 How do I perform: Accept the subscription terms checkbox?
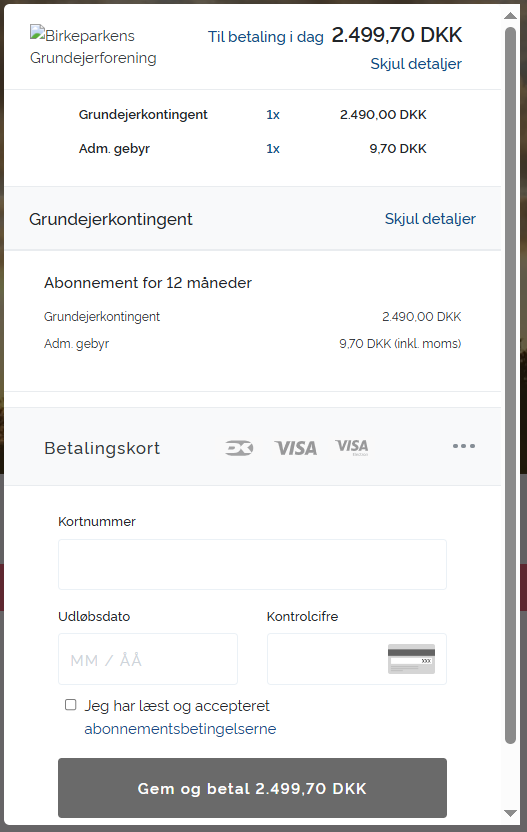click(71, 705)
